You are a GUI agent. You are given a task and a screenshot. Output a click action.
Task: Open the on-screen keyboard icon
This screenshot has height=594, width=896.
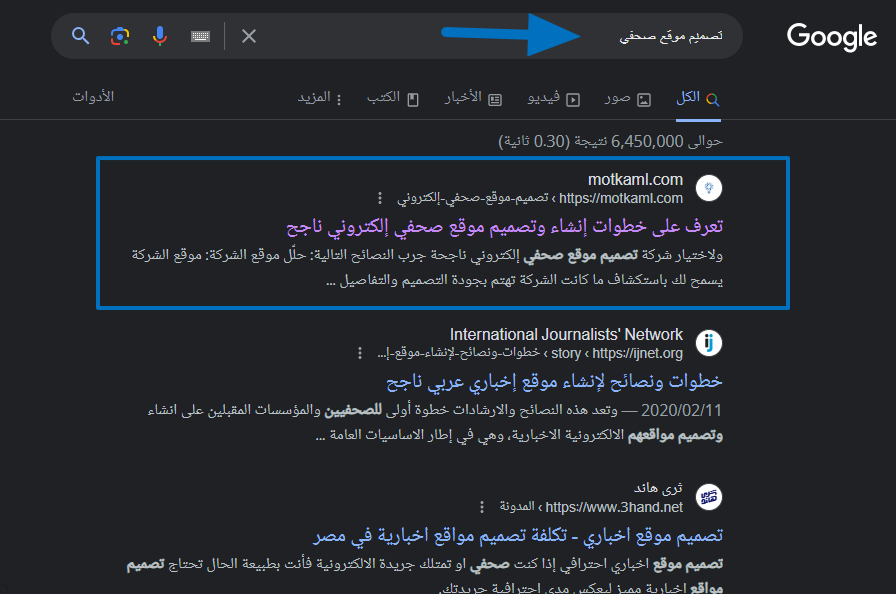tap(200, 37)
